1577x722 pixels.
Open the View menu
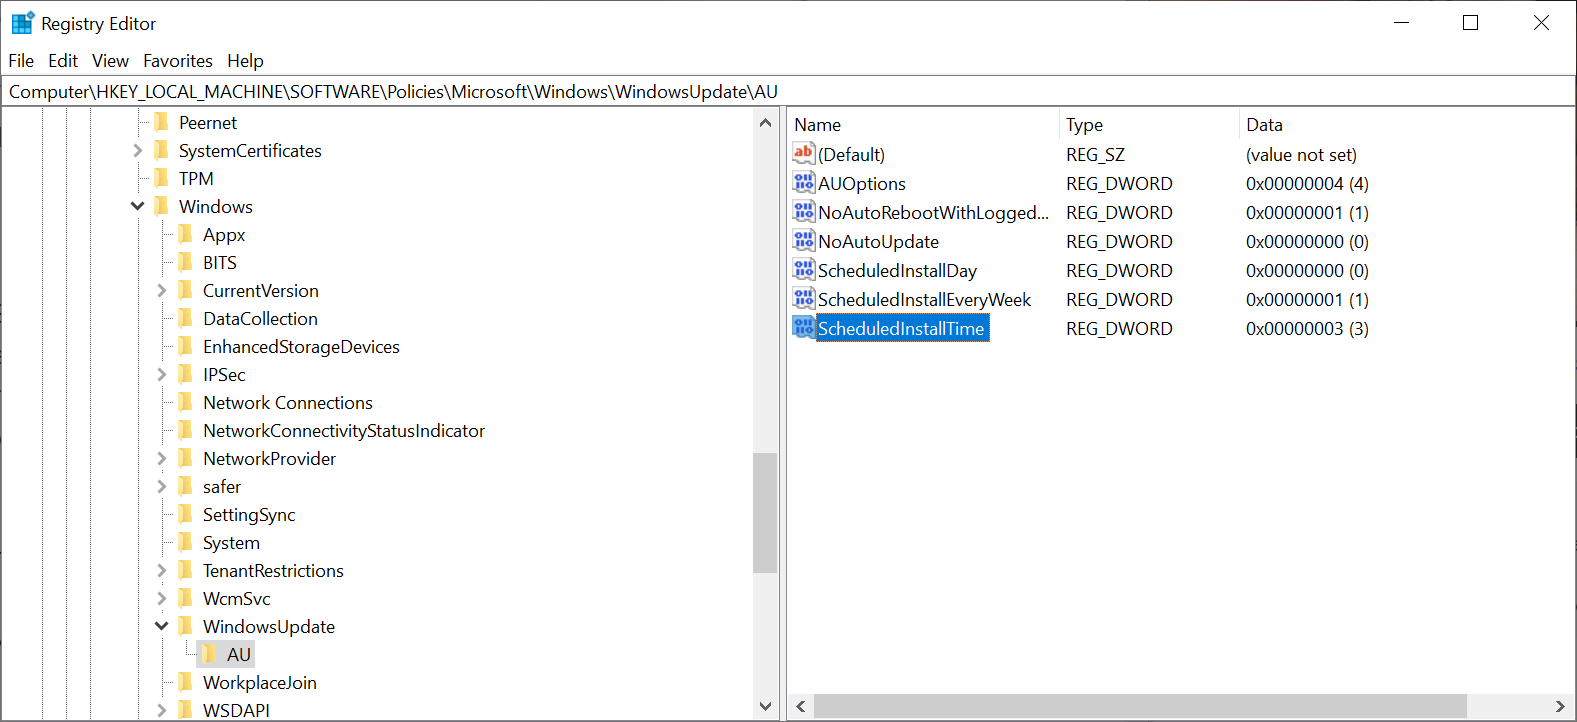[x=110, y=61]
